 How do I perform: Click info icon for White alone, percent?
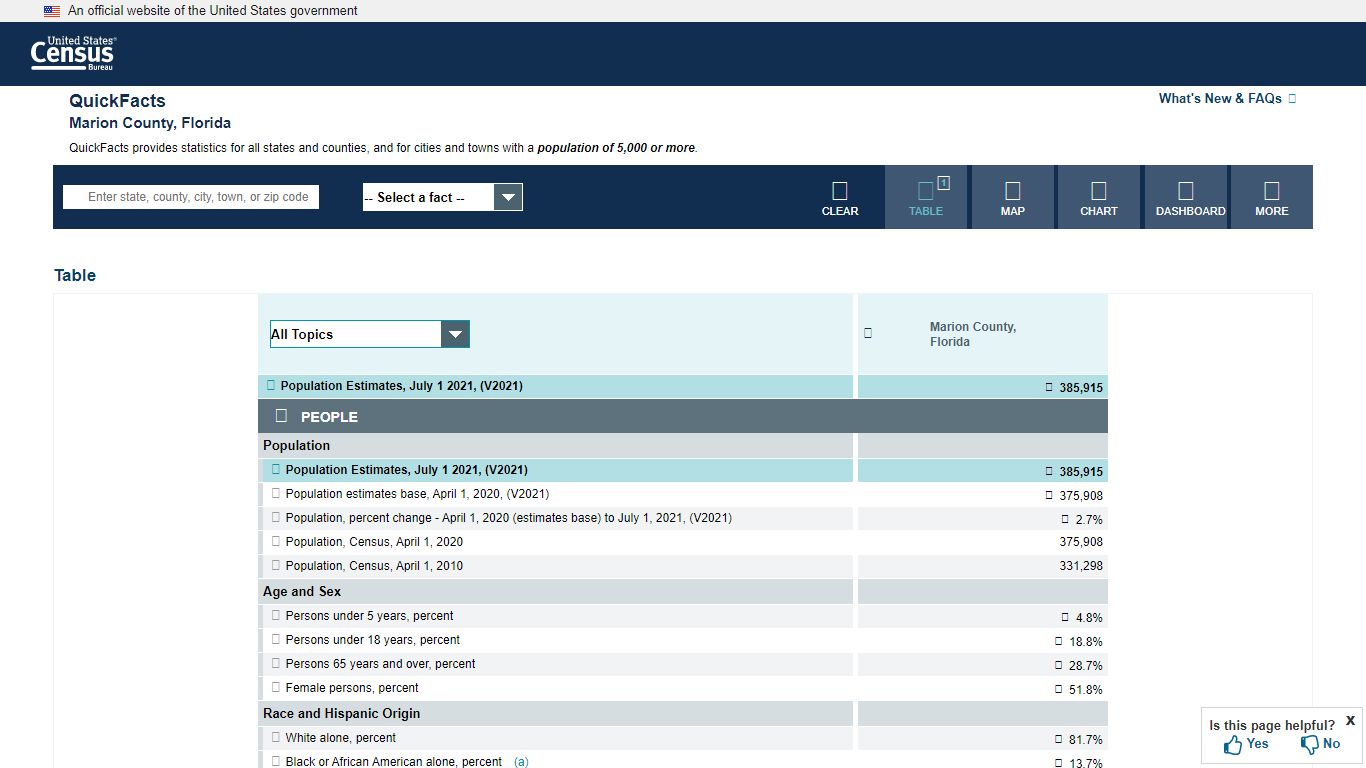[x=276, y=737]
